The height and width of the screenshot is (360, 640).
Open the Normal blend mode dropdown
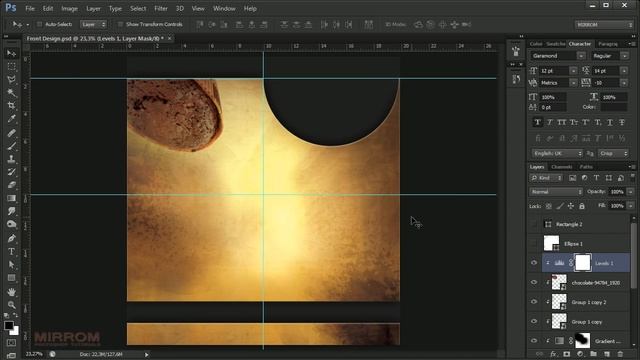coord(556,192)
